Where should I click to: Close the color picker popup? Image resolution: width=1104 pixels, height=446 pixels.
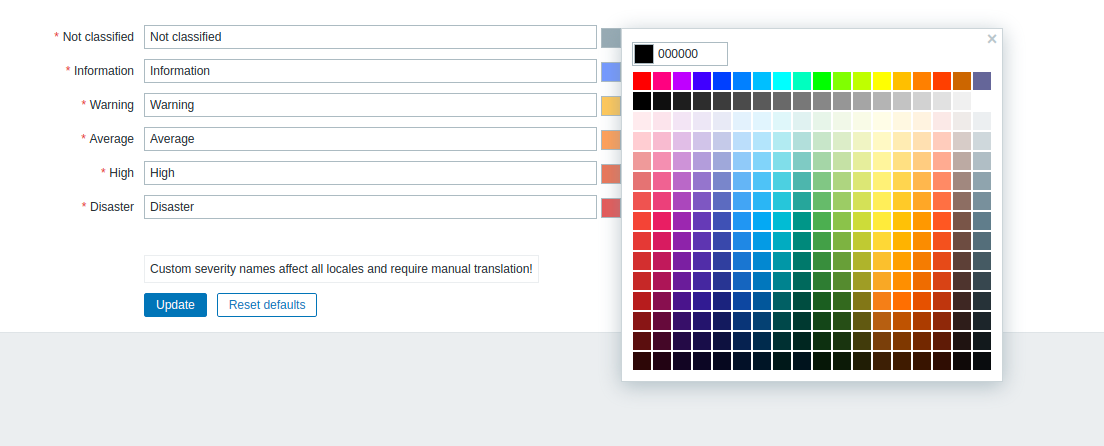[x=992, y=39]
